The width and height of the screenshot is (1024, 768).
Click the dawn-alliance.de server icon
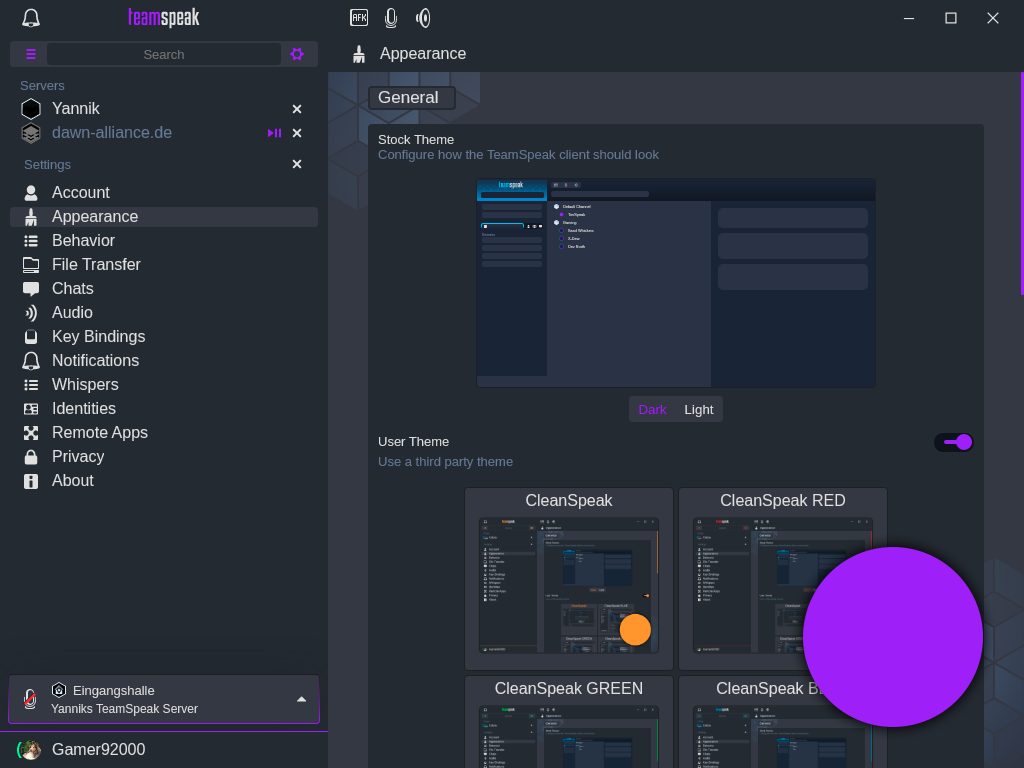pyautogui.click(x=31, y=133)
